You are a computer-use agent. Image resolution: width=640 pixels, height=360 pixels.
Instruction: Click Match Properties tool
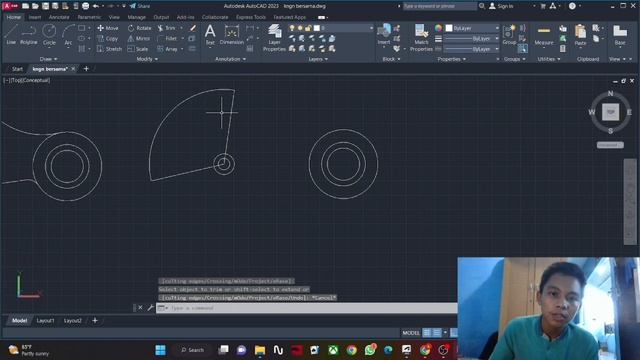point(421,38)
